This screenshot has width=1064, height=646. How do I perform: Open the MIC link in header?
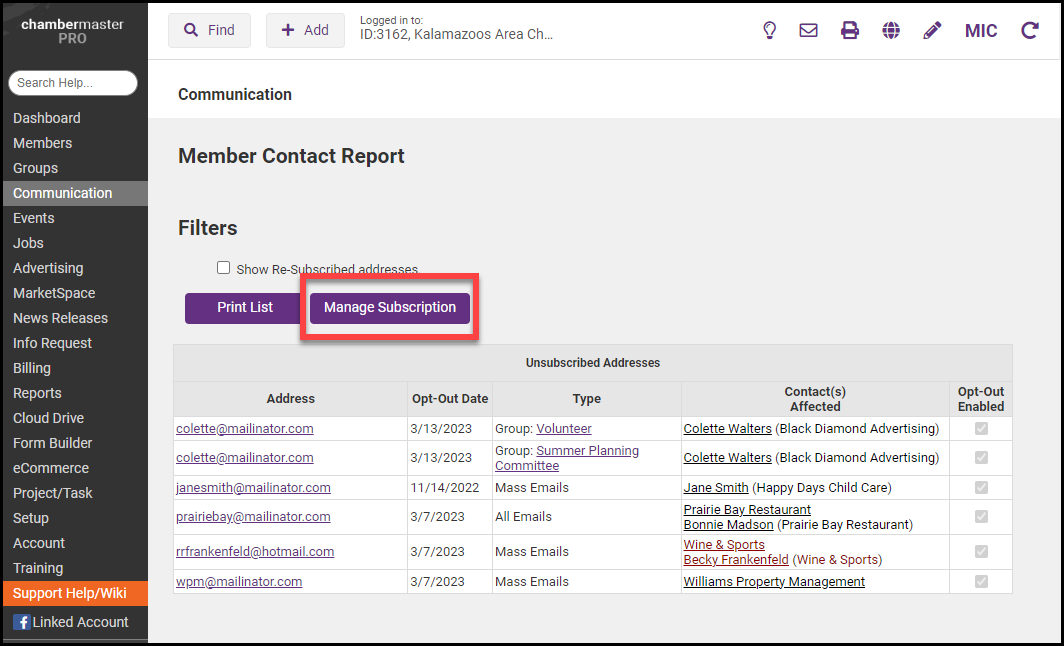pos(980,31)
